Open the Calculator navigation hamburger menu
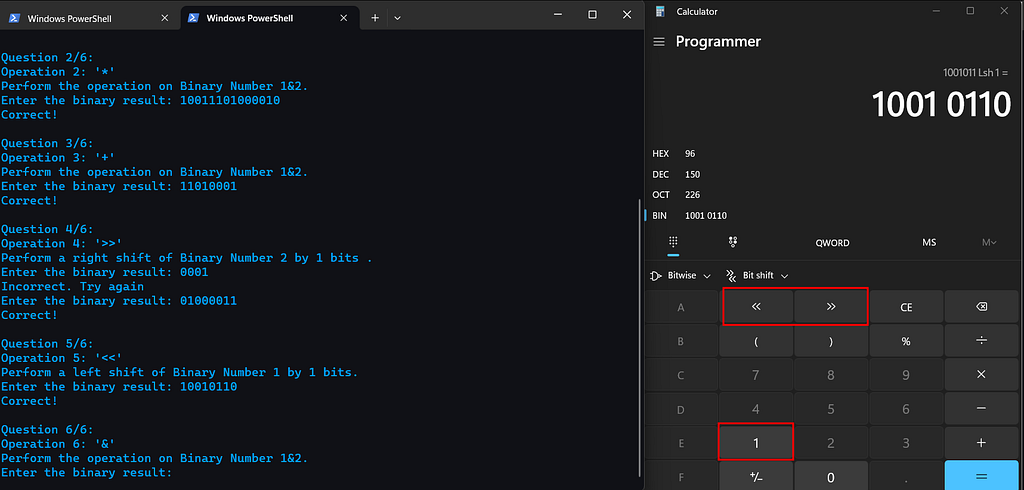Screen dimensions: 1024x490 [659, 42]
